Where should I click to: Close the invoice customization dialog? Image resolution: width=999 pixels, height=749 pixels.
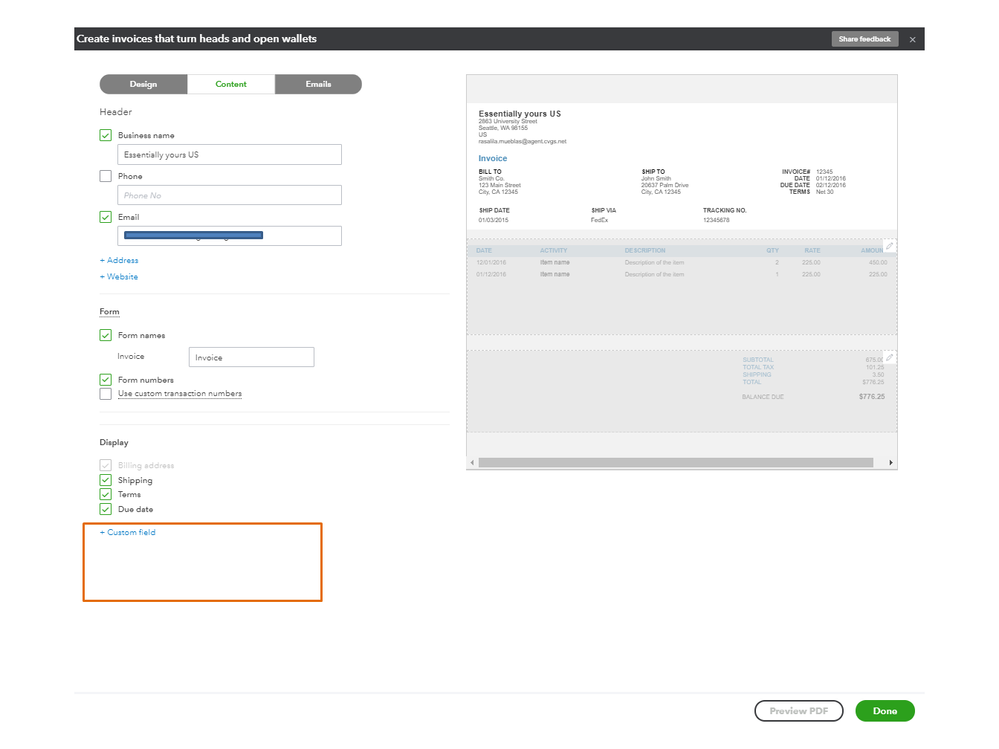(x=912, y=40)
